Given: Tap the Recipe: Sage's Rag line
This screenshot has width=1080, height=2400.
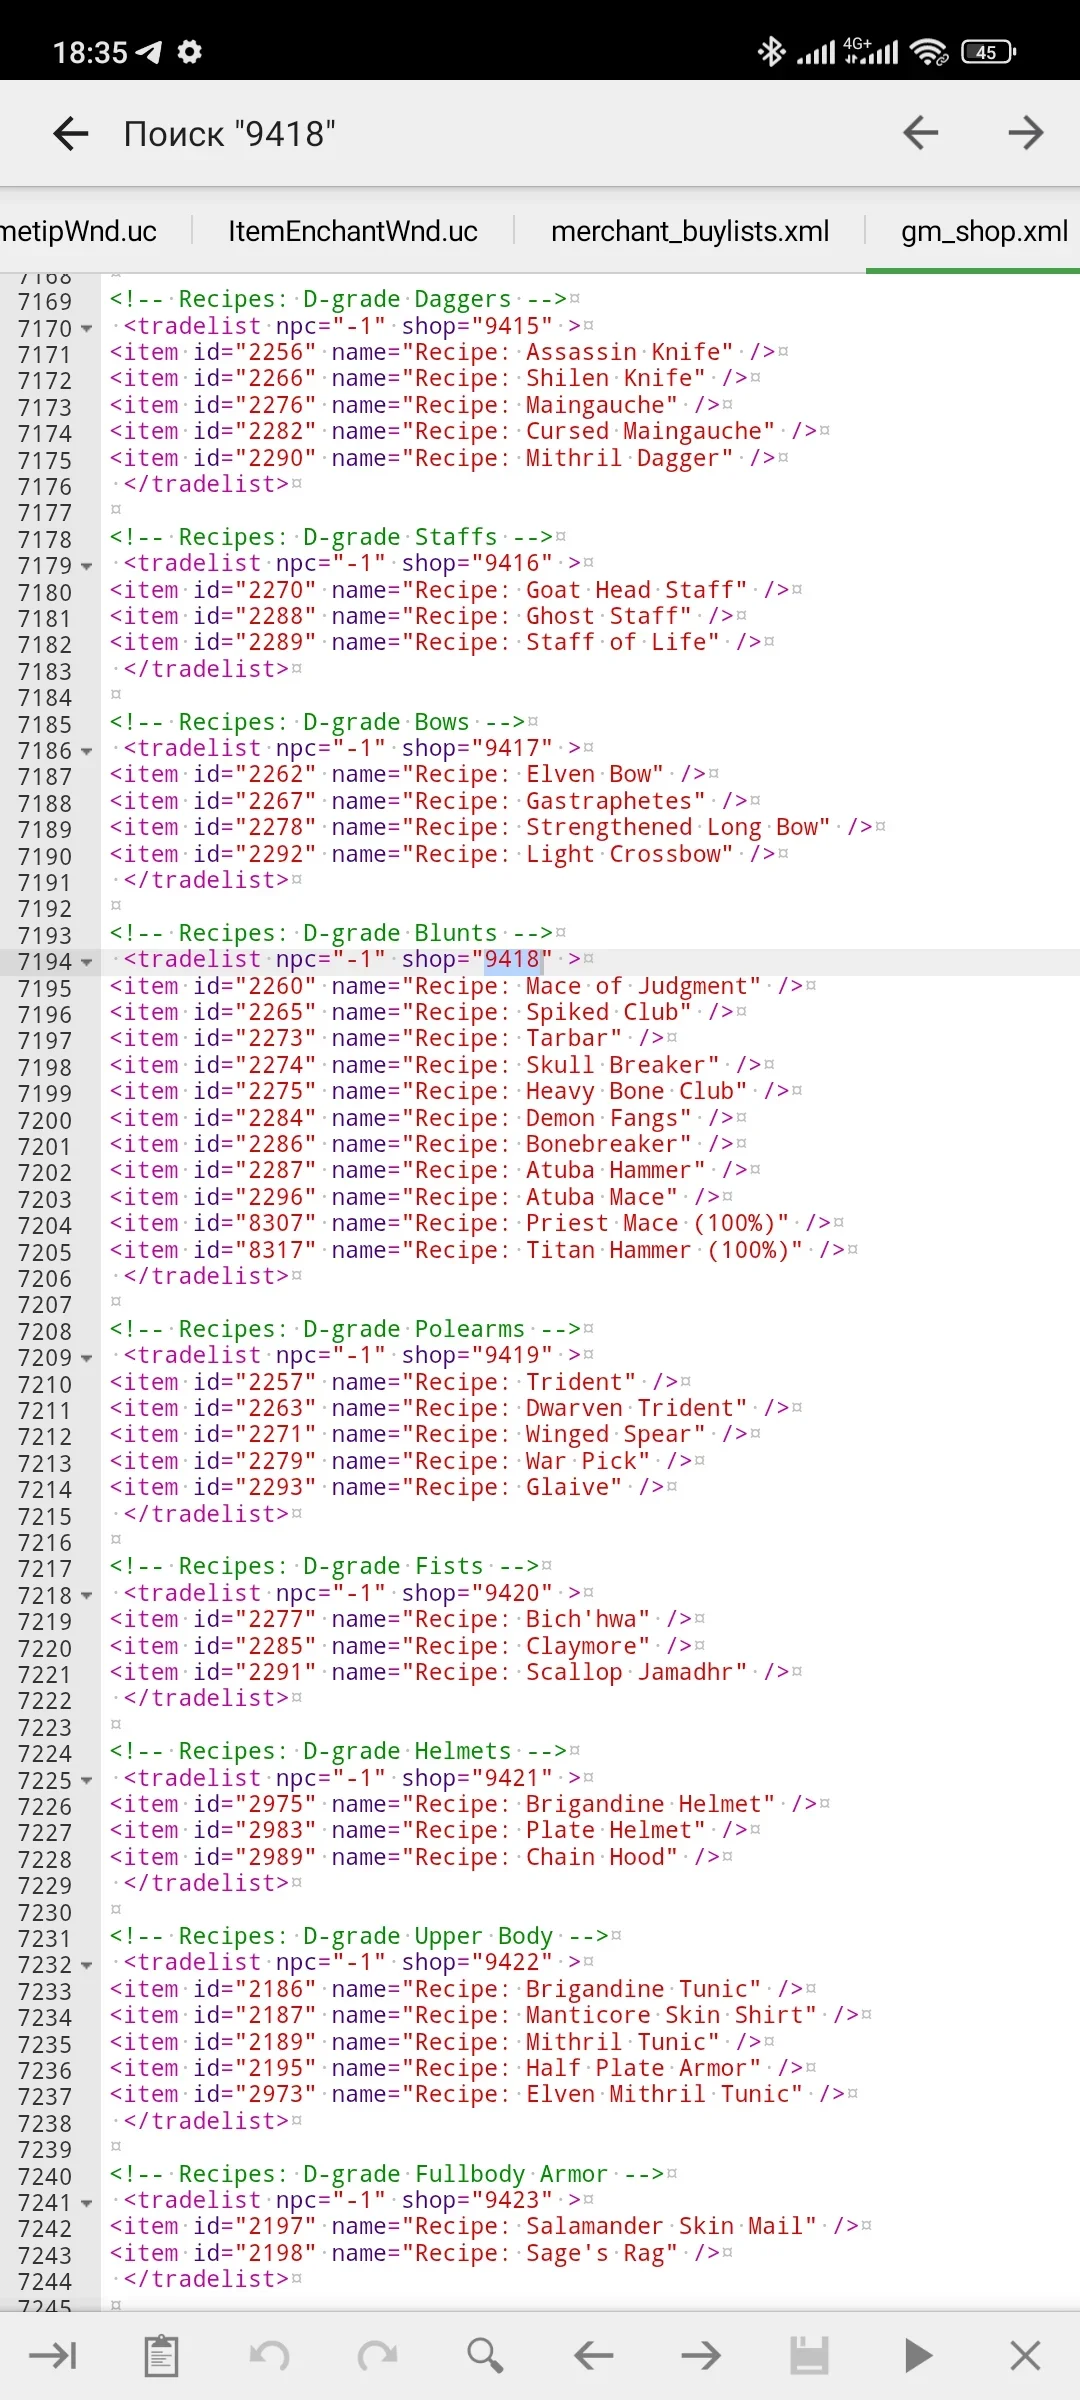Looking at the screenshot, I should coord(421,2253).
